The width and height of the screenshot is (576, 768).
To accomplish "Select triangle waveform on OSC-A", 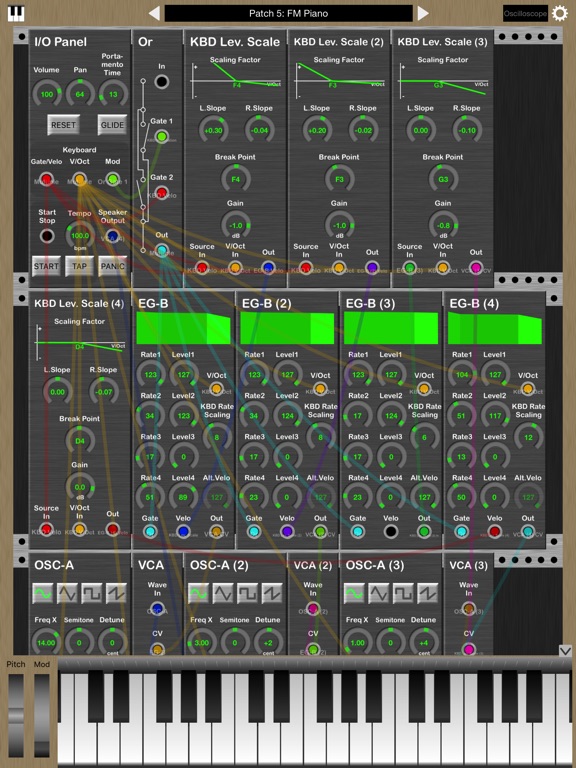I will click(x=68, y=593).
